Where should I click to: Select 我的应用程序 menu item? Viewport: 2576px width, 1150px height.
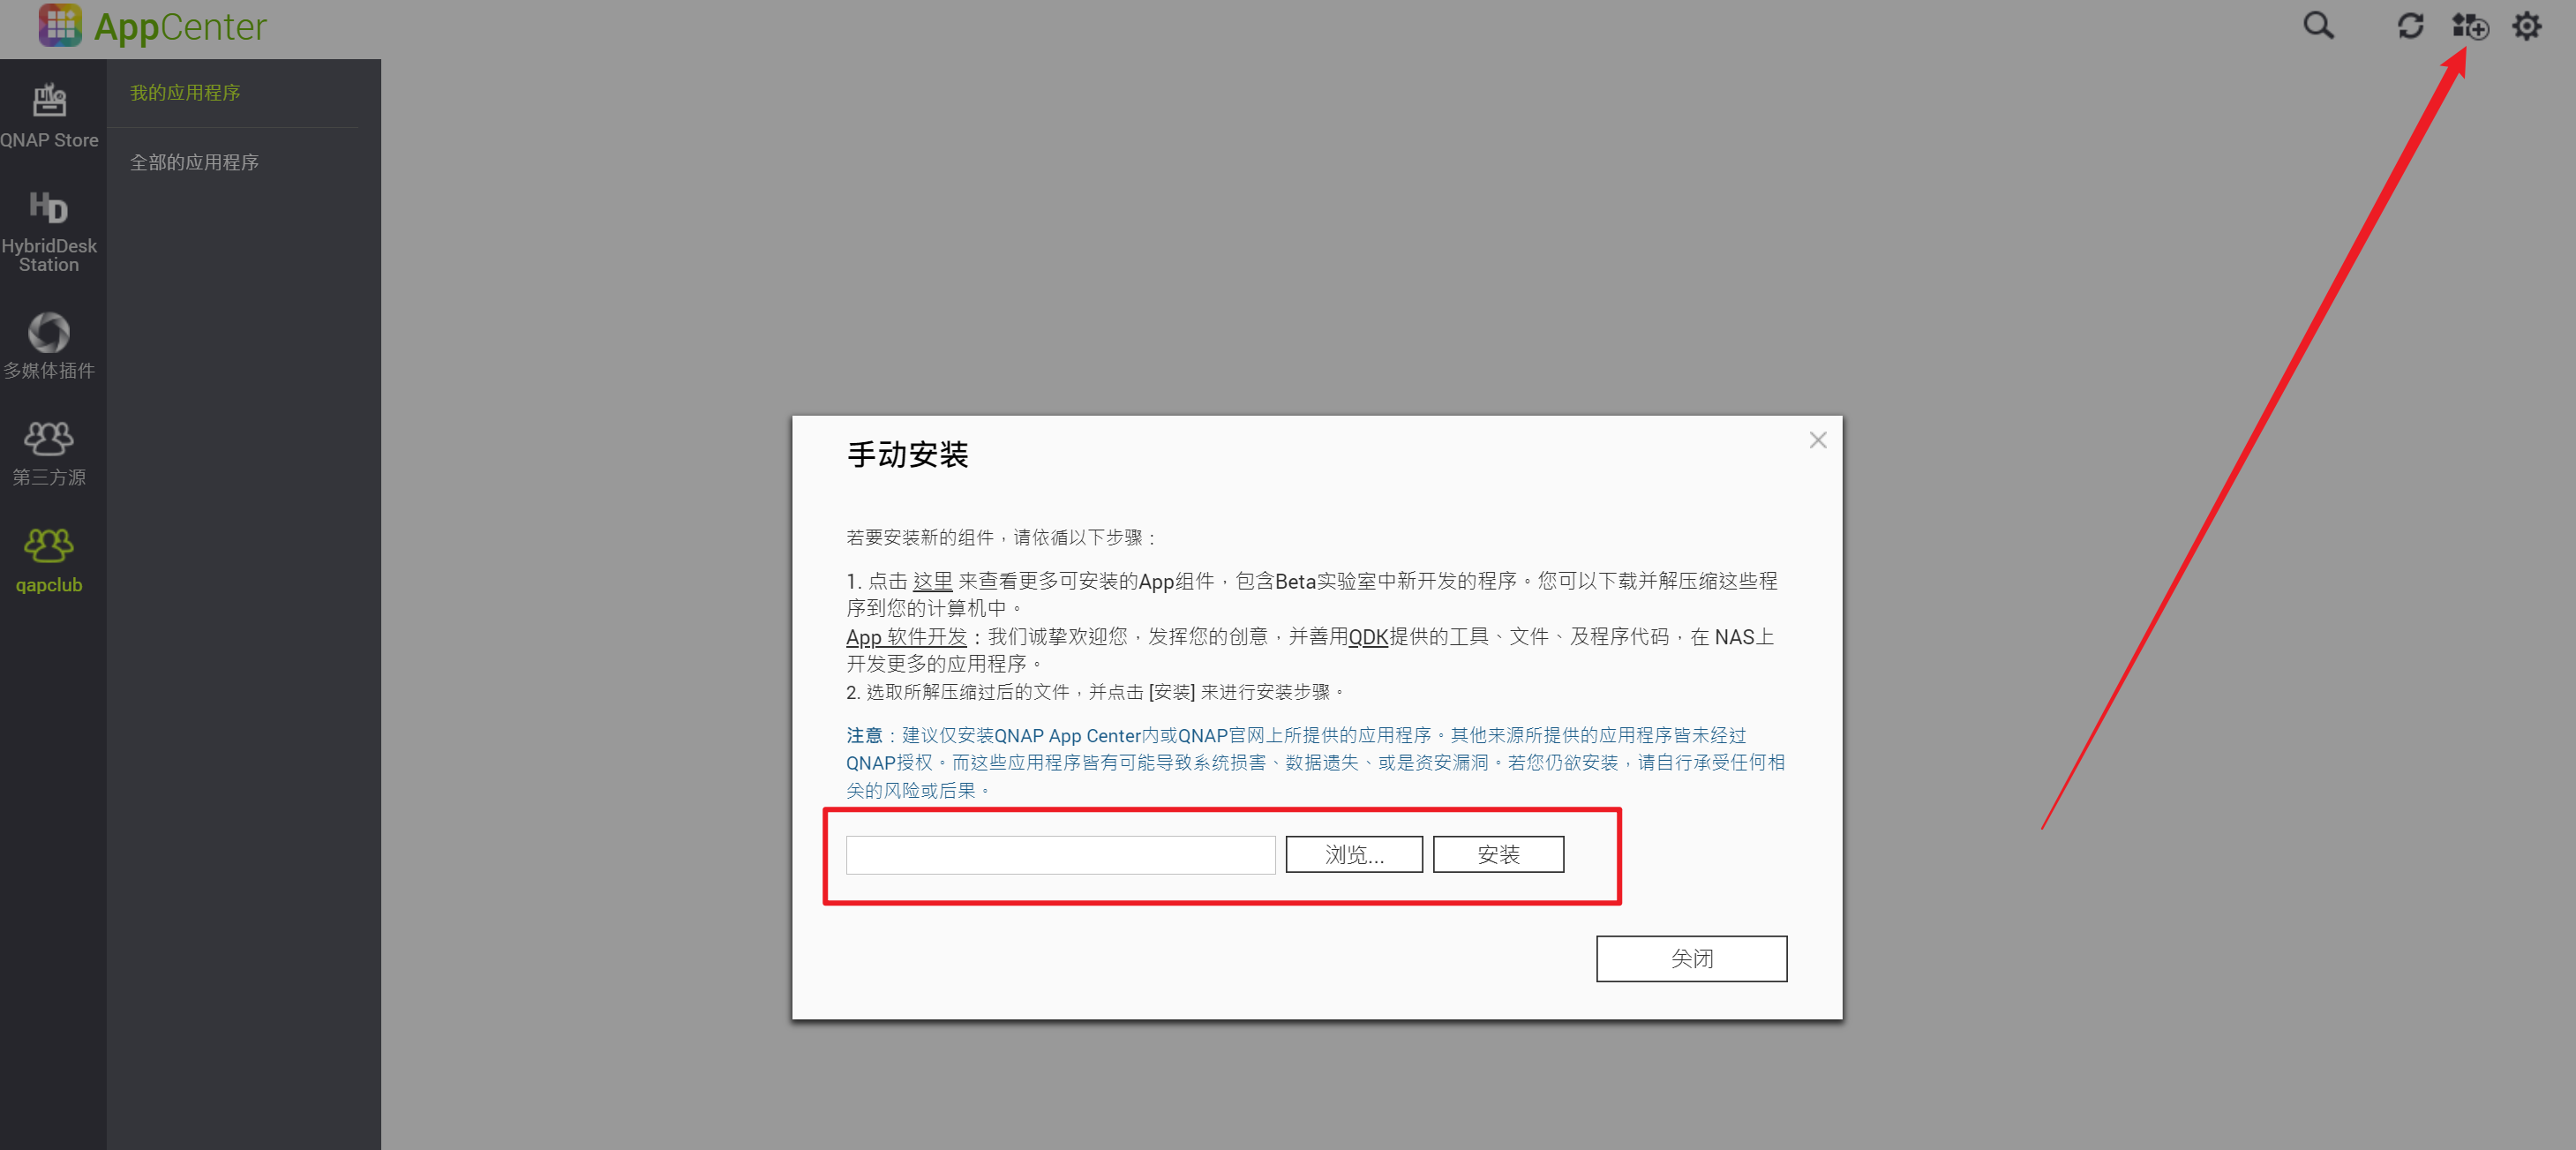pos(185,93)
